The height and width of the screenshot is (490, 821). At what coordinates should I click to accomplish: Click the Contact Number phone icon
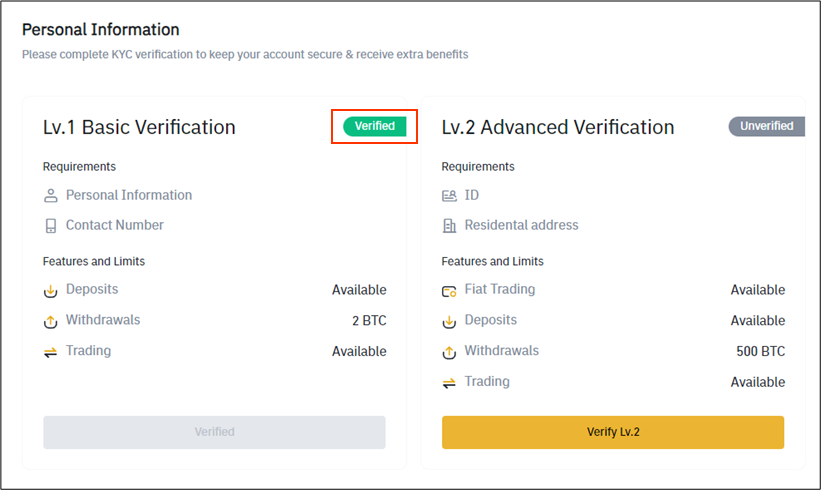tap(51, 226)
